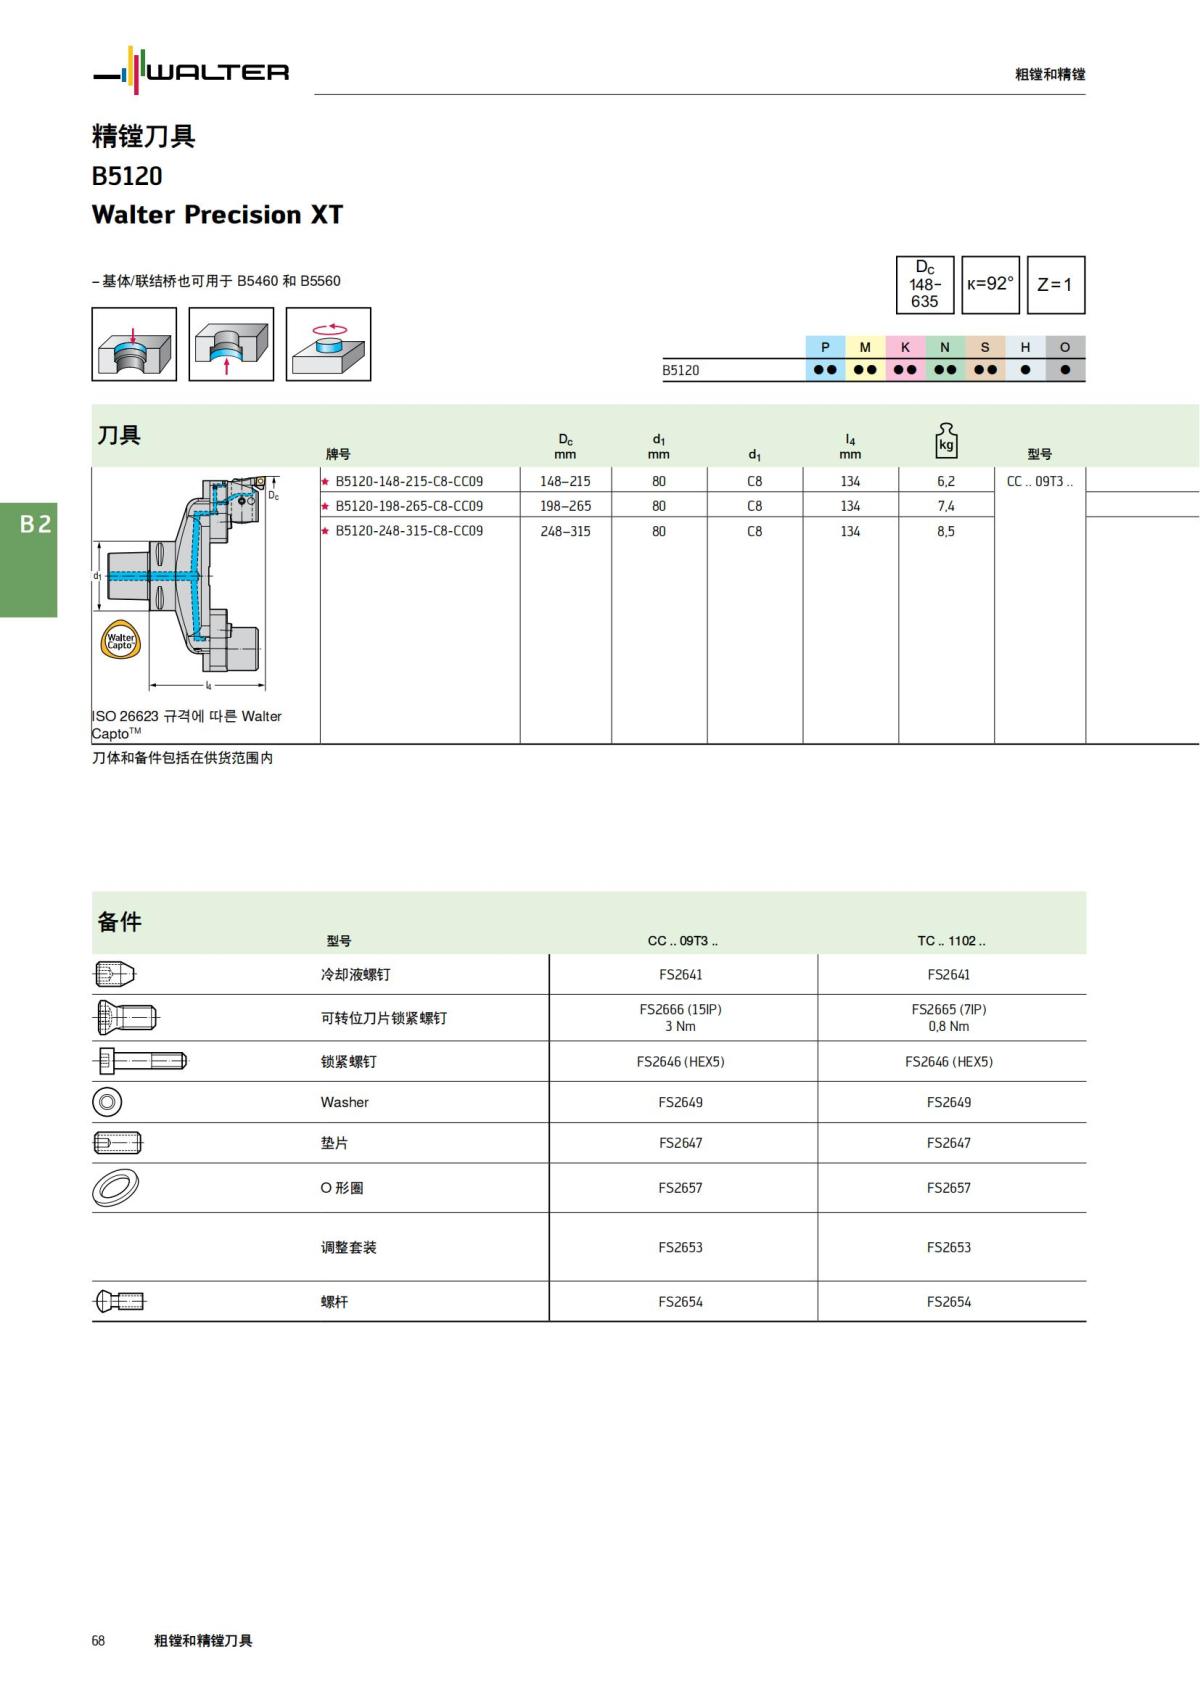Click FS2641 under CC .. 09T3 ..
The width and height of the screenshot is (1200, 1697).
[681, 974]
